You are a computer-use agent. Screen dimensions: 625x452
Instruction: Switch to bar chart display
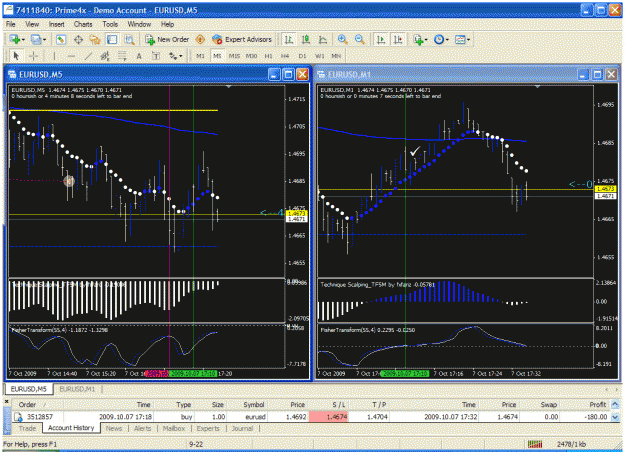click(x=289, y=39)
